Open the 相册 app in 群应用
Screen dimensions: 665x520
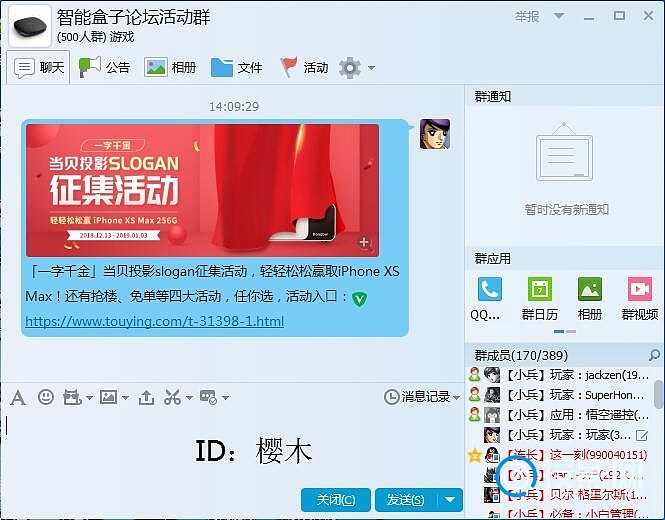click(590, 289)
